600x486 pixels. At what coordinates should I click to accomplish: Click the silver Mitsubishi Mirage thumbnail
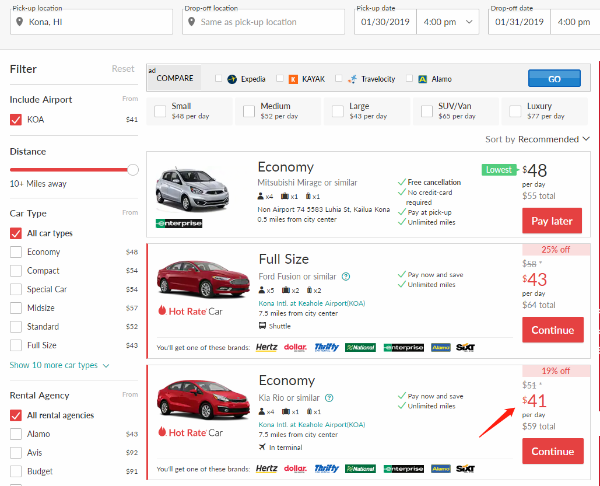coord(192,189)
